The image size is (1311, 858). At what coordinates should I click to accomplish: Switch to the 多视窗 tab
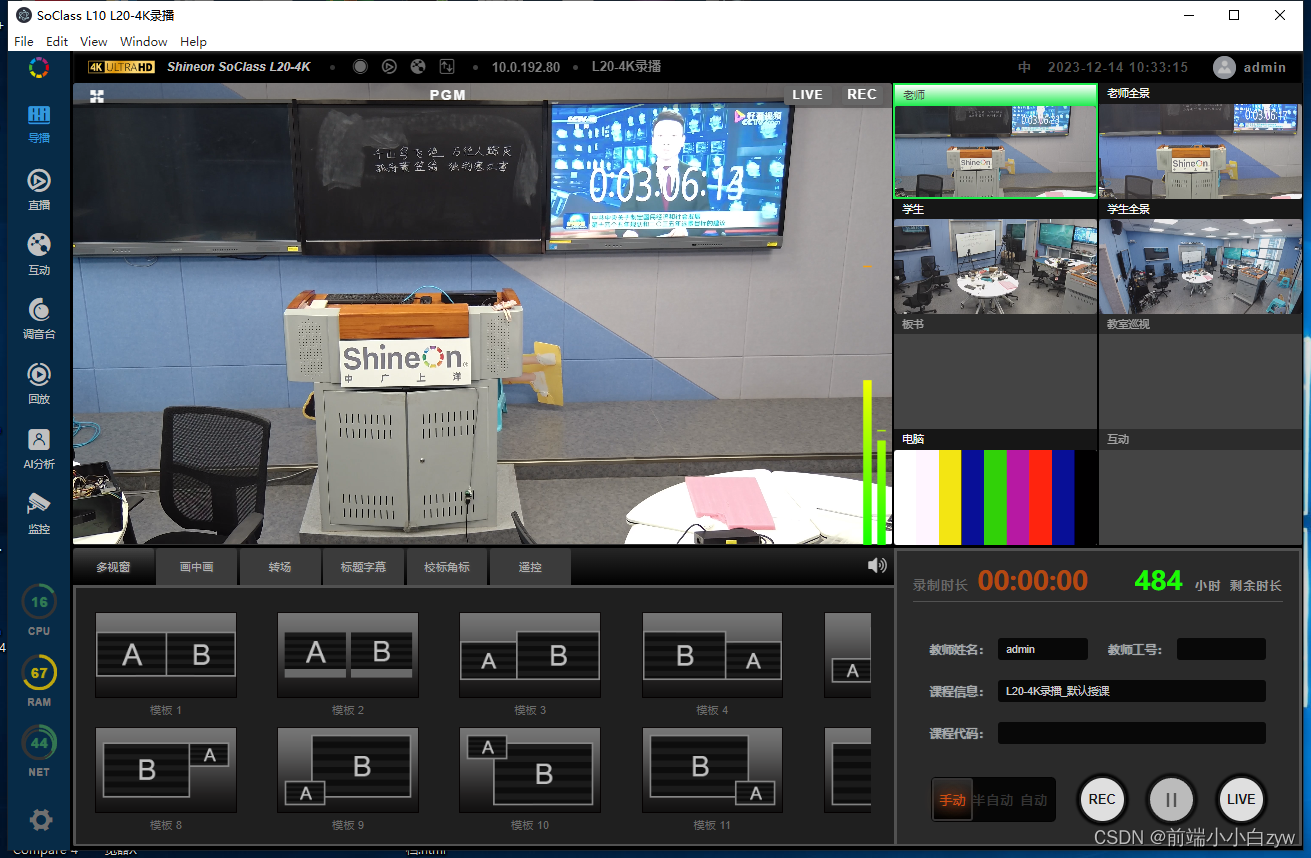(113, 567)
